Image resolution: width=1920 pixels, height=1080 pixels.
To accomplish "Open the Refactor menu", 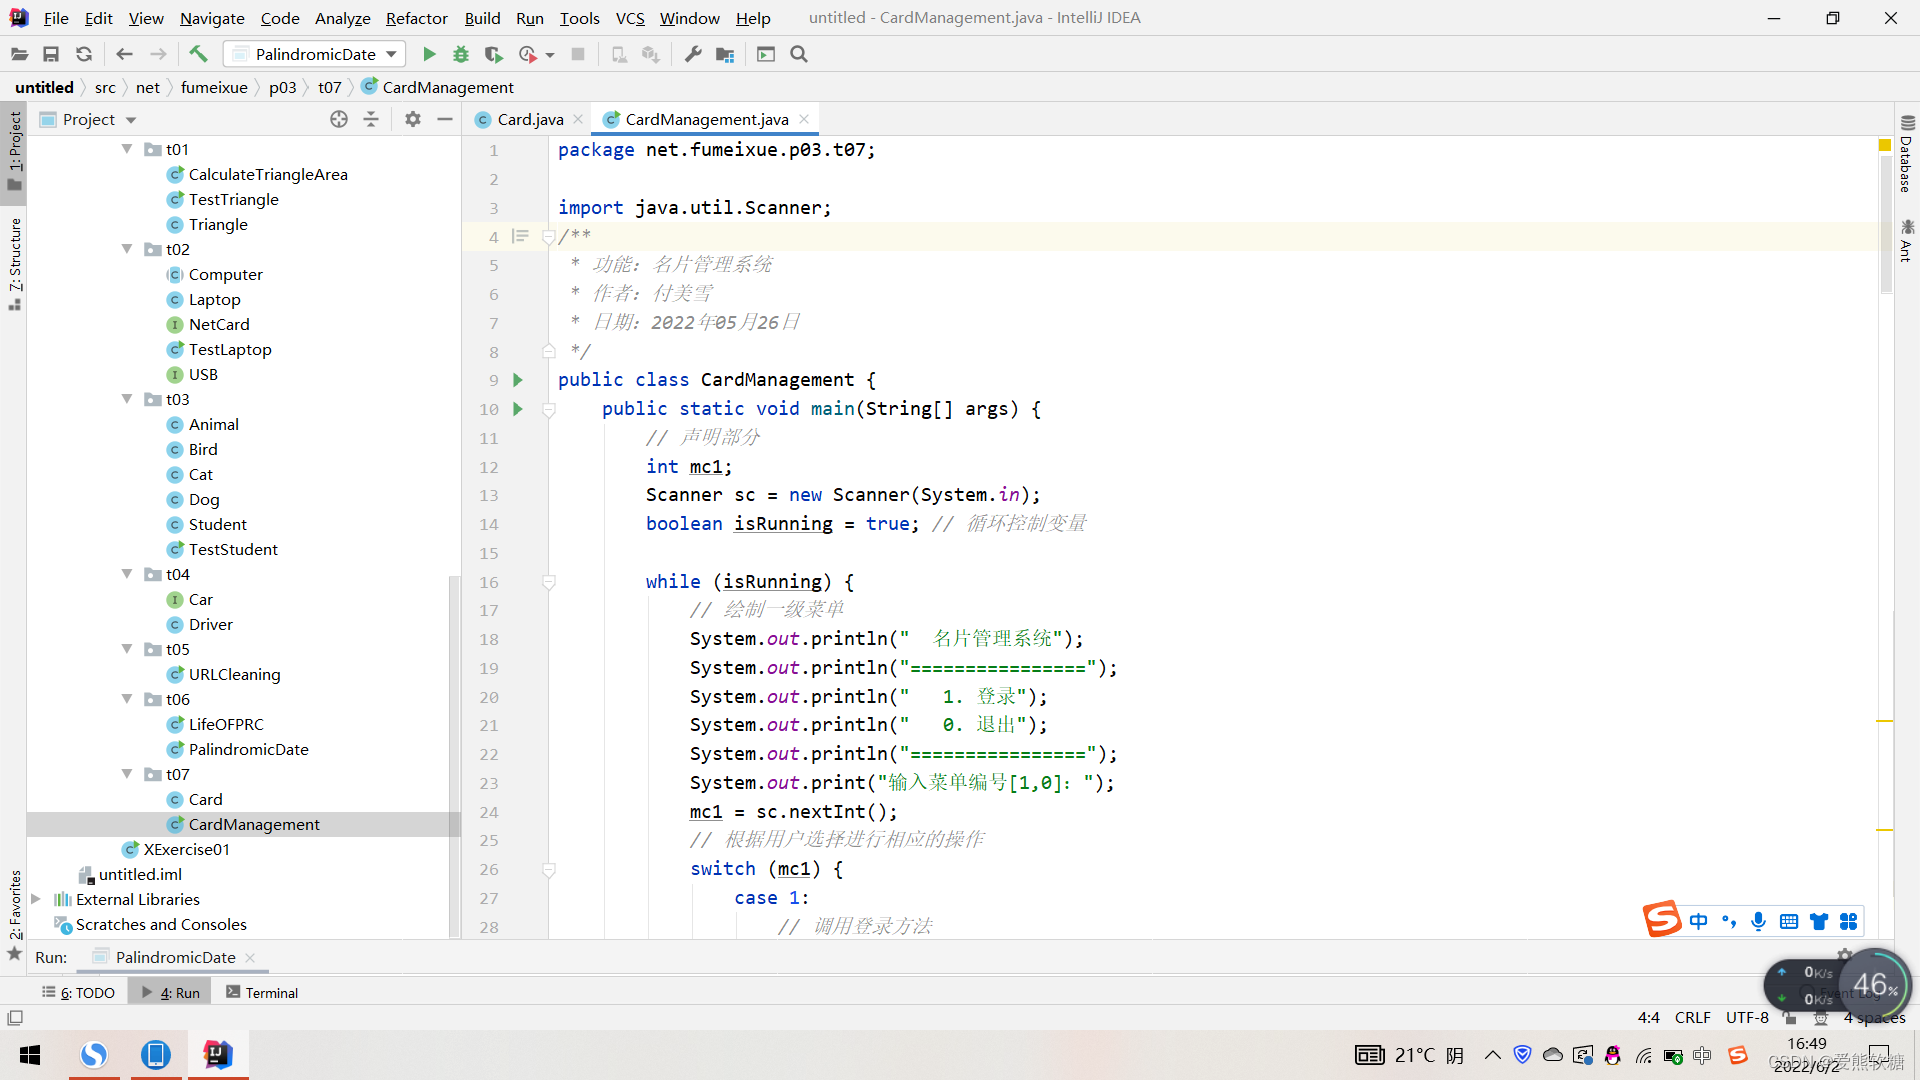I will pyautogui.click(x=416, y=18).
